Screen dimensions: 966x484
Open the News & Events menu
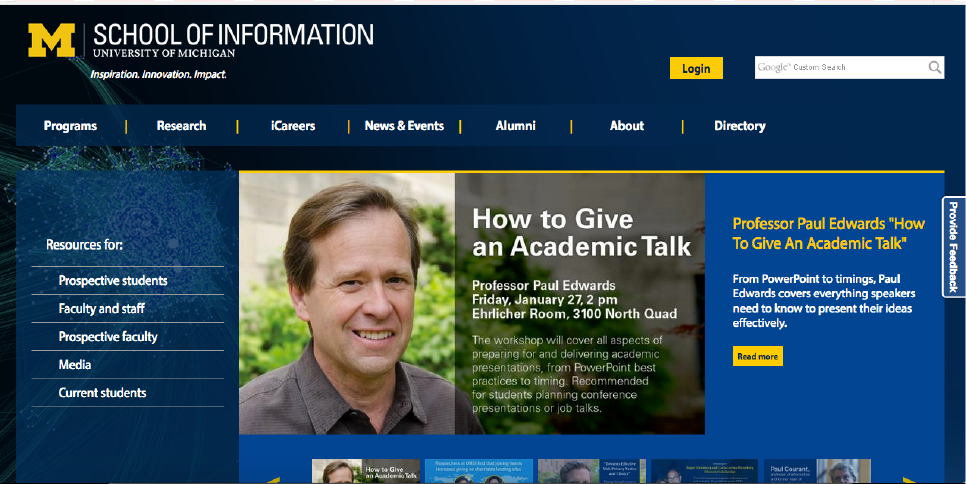pyautogui.click(x=404, y=126)
